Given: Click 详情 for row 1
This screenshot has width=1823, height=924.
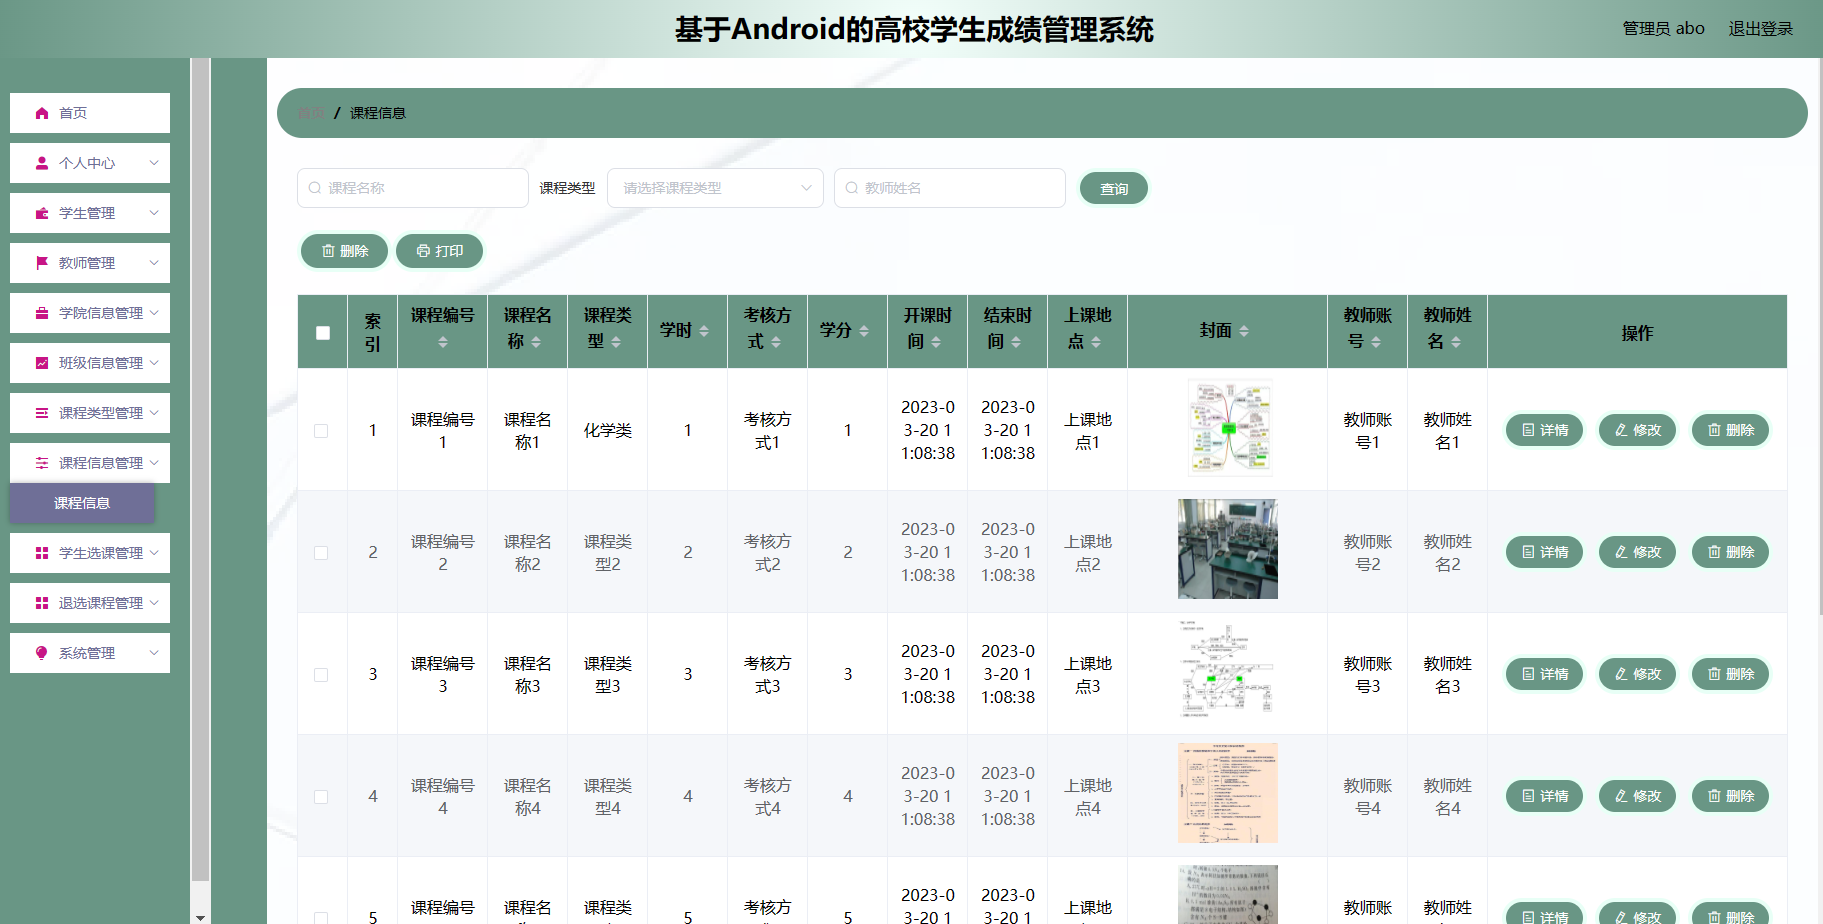Looking at the screenshot, I should tap(1545, 430).
